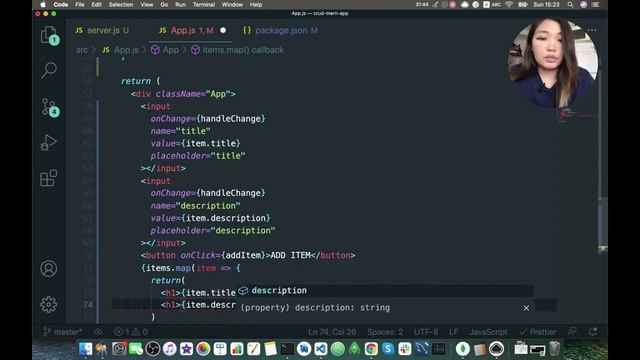The image size is (640, 360).
Task: Open the Manage gear icon
Action: click(x=49, y=304)
